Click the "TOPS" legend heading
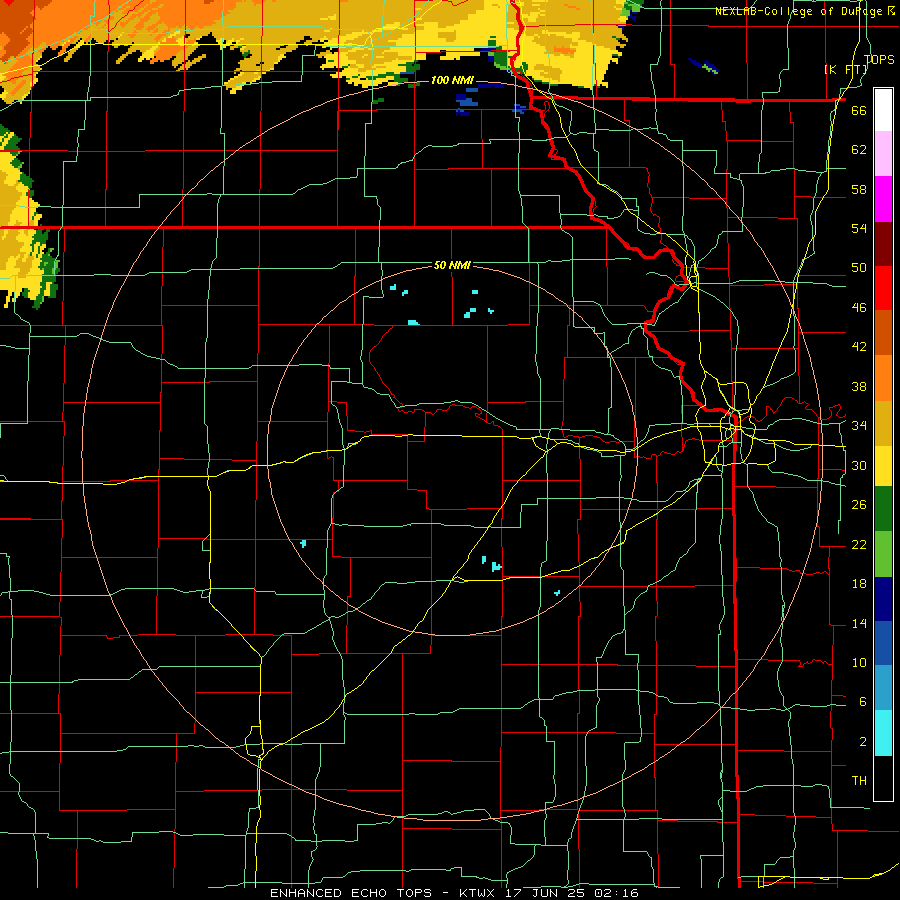The image size is (900, 900). (879, 59)
